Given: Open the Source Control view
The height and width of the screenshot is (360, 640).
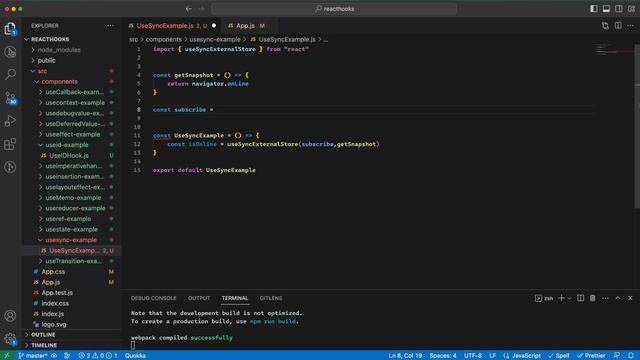Looking at the screenshot, I should pyautogui.click(x=10, y=98).
